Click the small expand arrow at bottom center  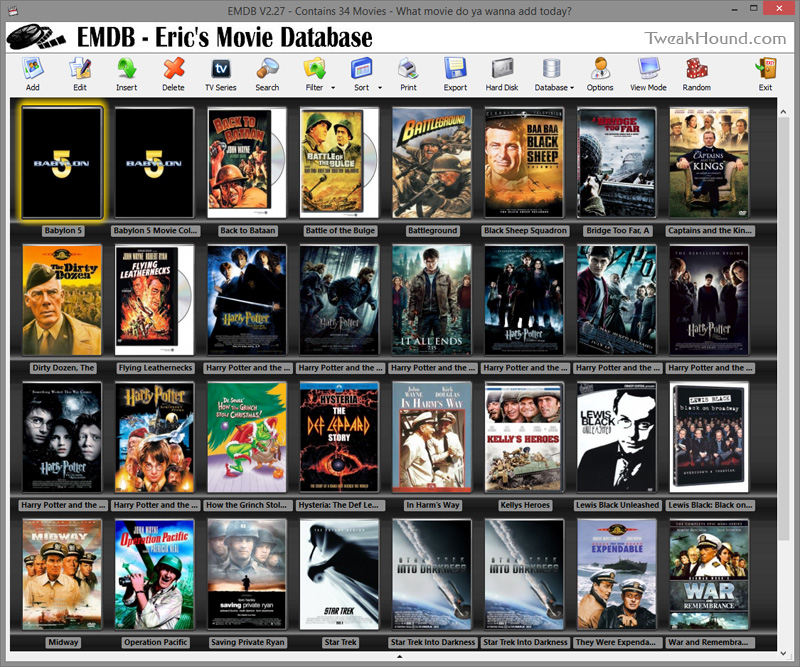click(399, 656)
